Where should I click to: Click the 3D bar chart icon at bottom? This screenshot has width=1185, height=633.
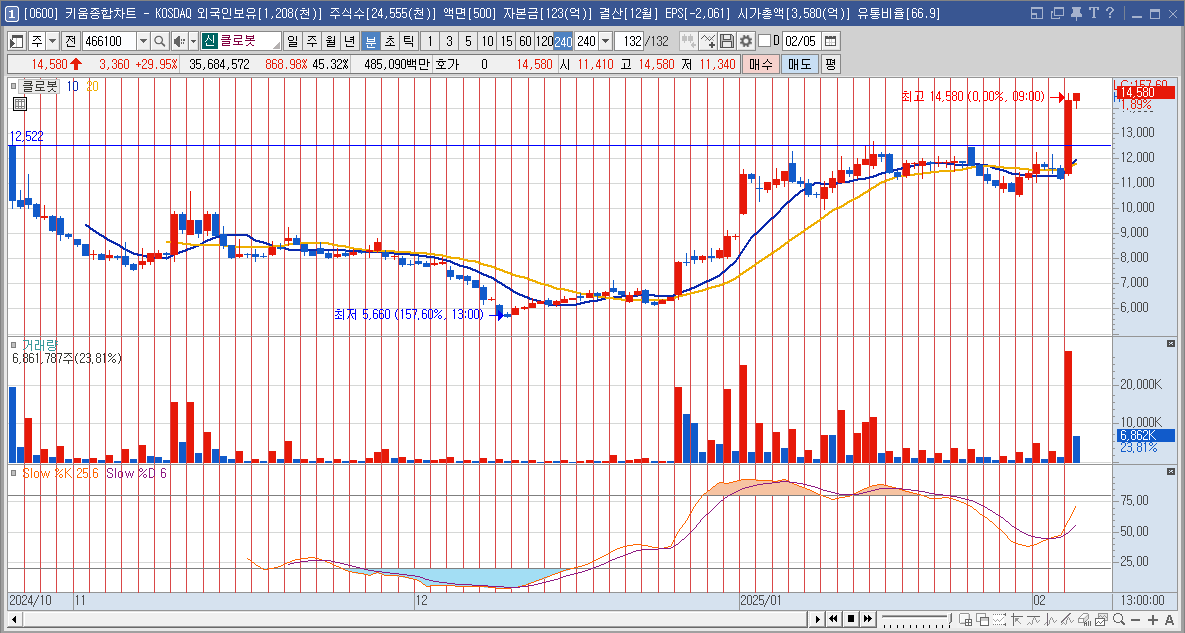click(x=1084, y=619)
